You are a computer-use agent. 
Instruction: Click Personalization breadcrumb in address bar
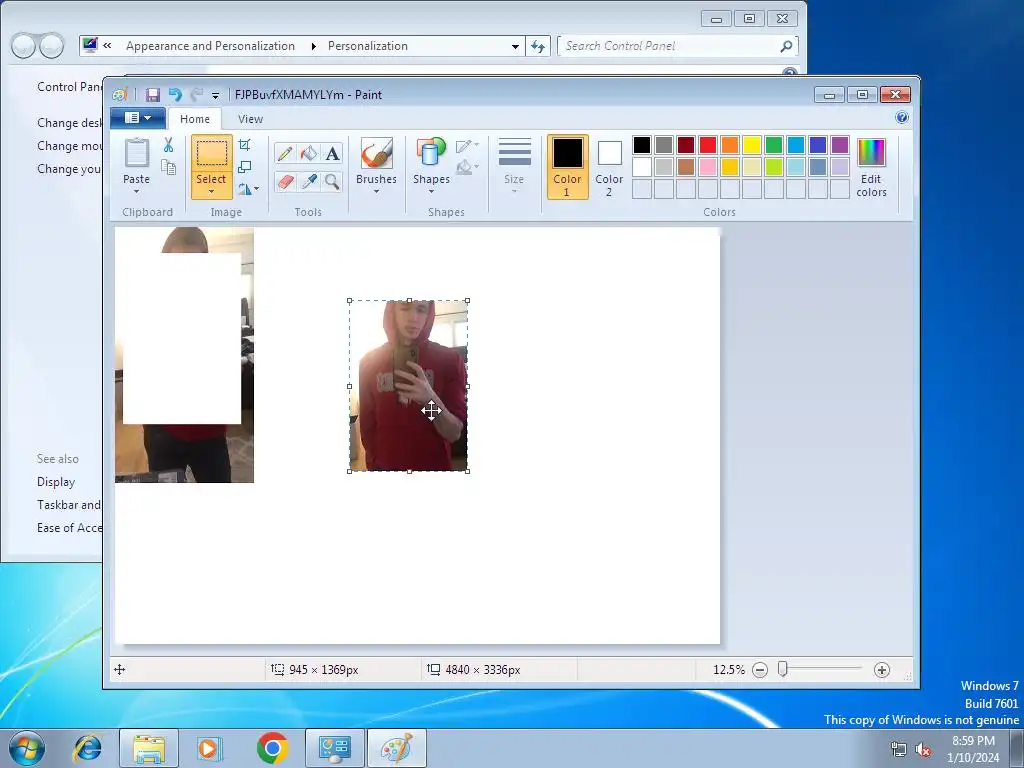(x=368, y=46)
